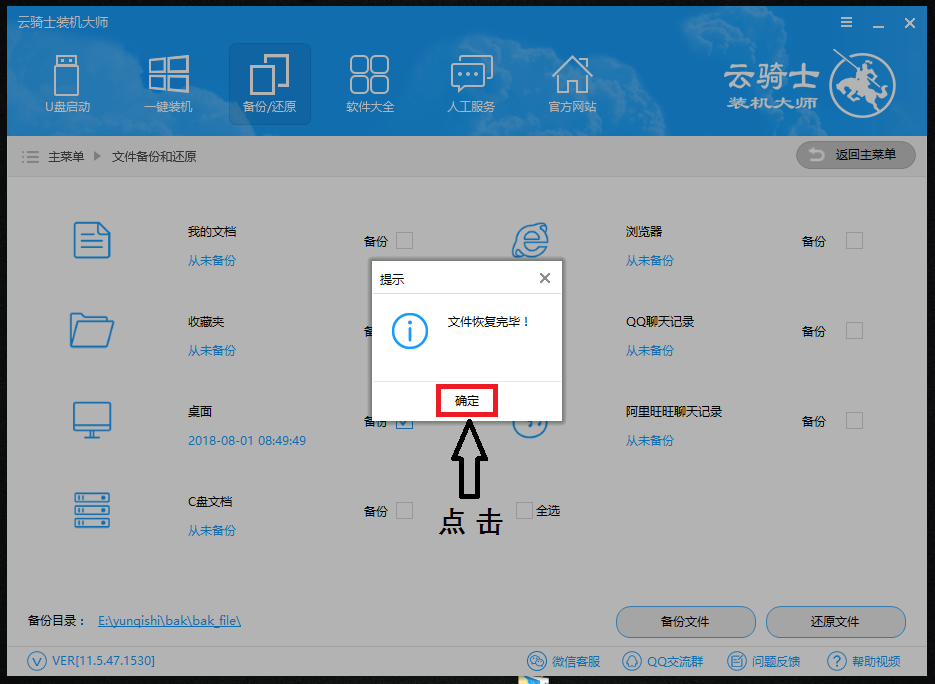Image resolution: width=935 pixels, height=684 pixels.
Task: Click the 文件恢复完毕! message
Action: [x=489, y=322]
